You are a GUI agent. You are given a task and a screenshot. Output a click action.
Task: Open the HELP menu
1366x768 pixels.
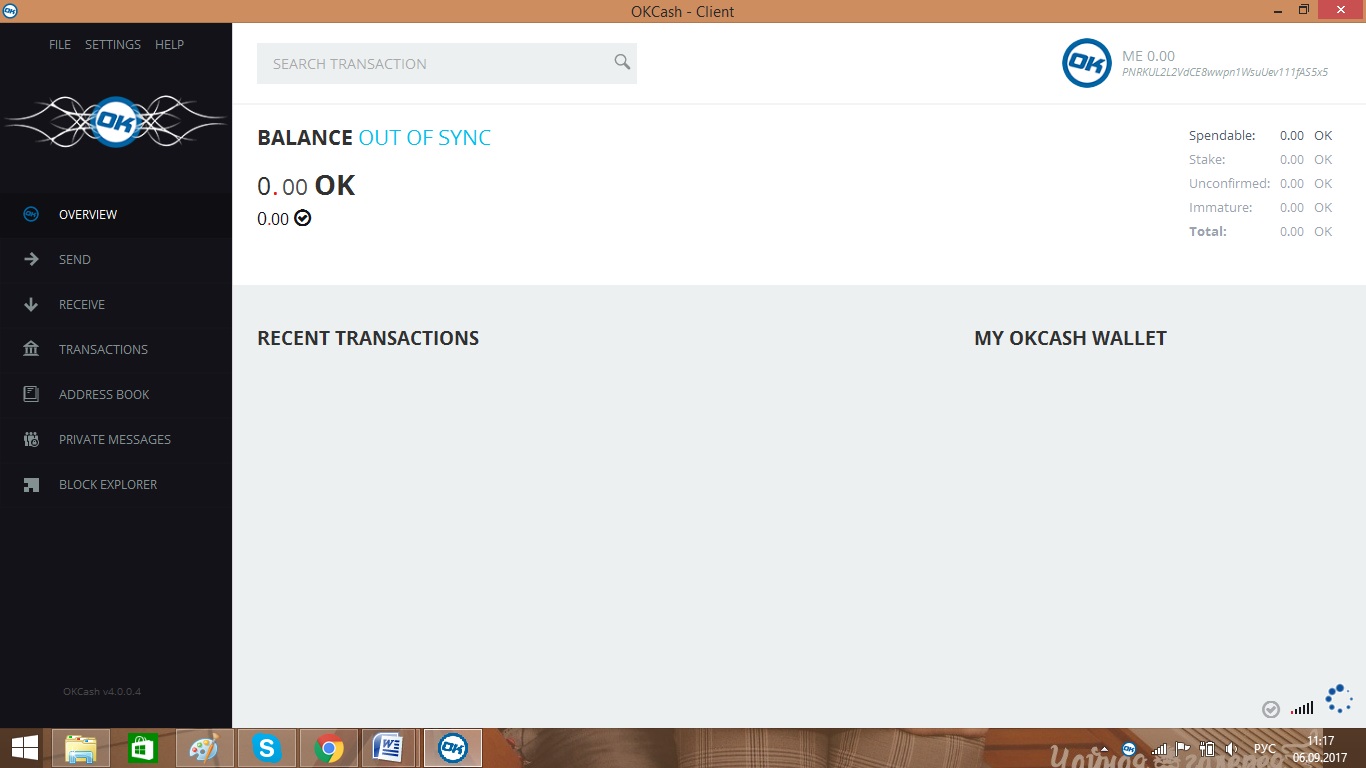(170, 45)
